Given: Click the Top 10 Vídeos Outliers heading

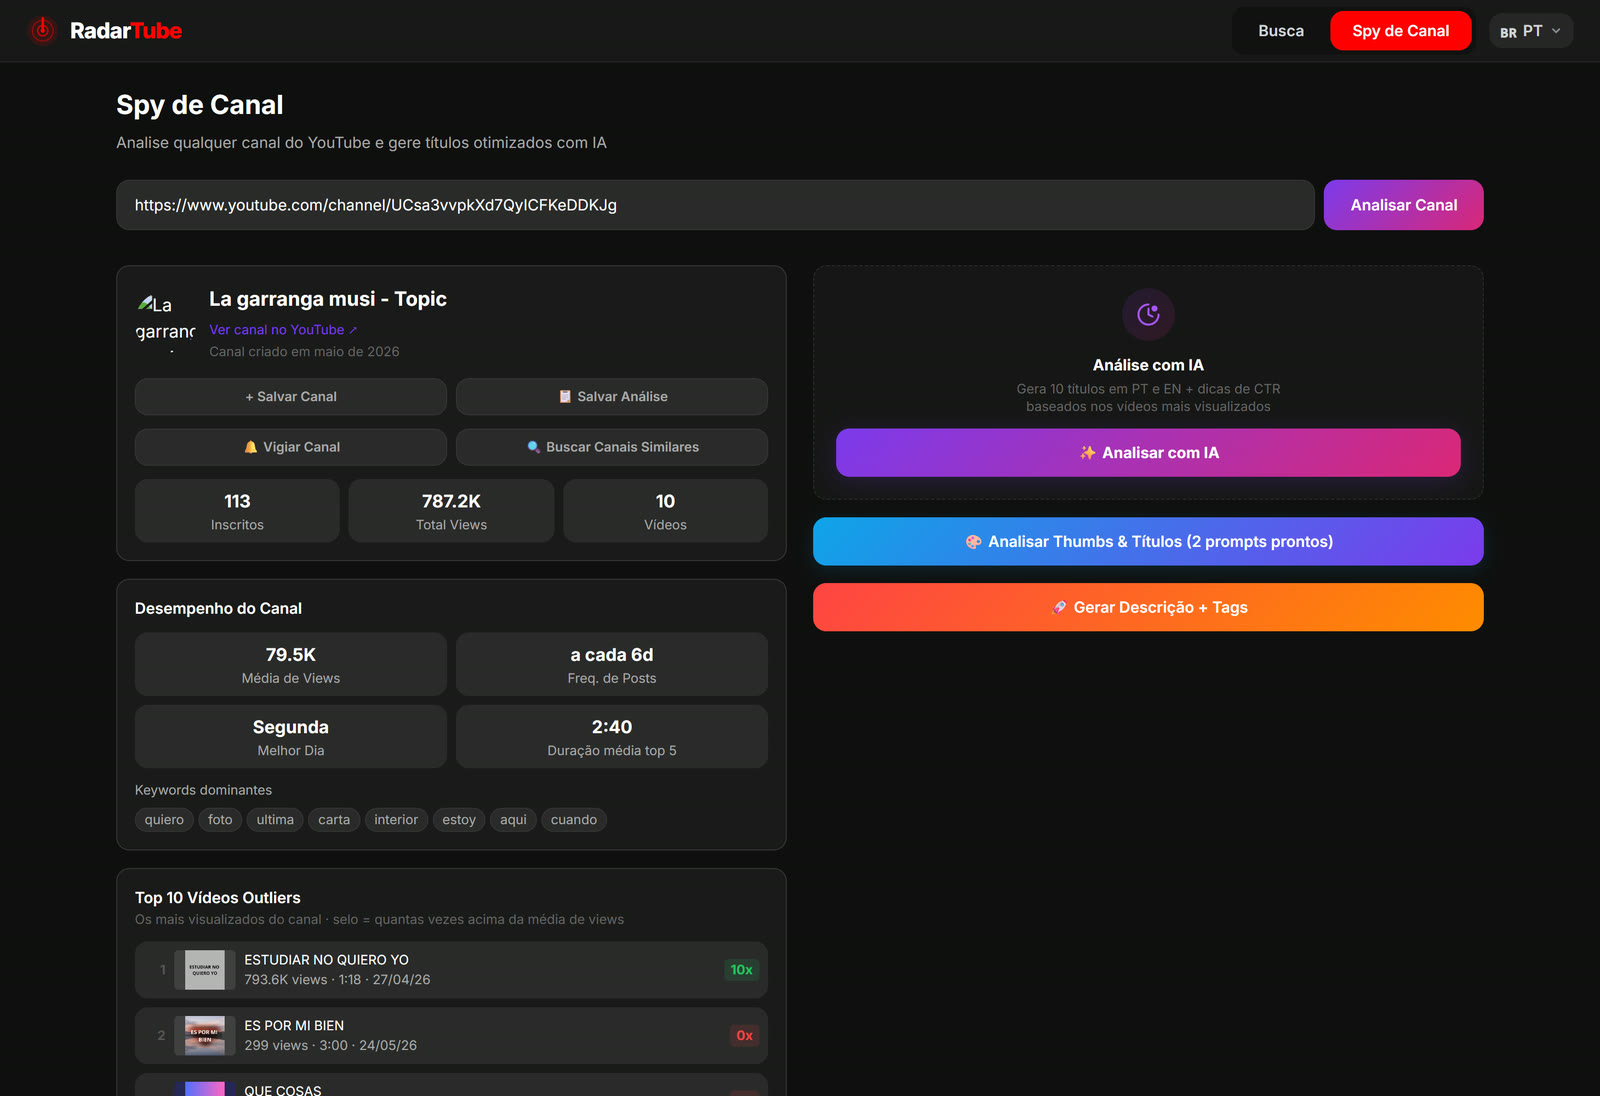Looking at the screenshot, I should 218,898.
